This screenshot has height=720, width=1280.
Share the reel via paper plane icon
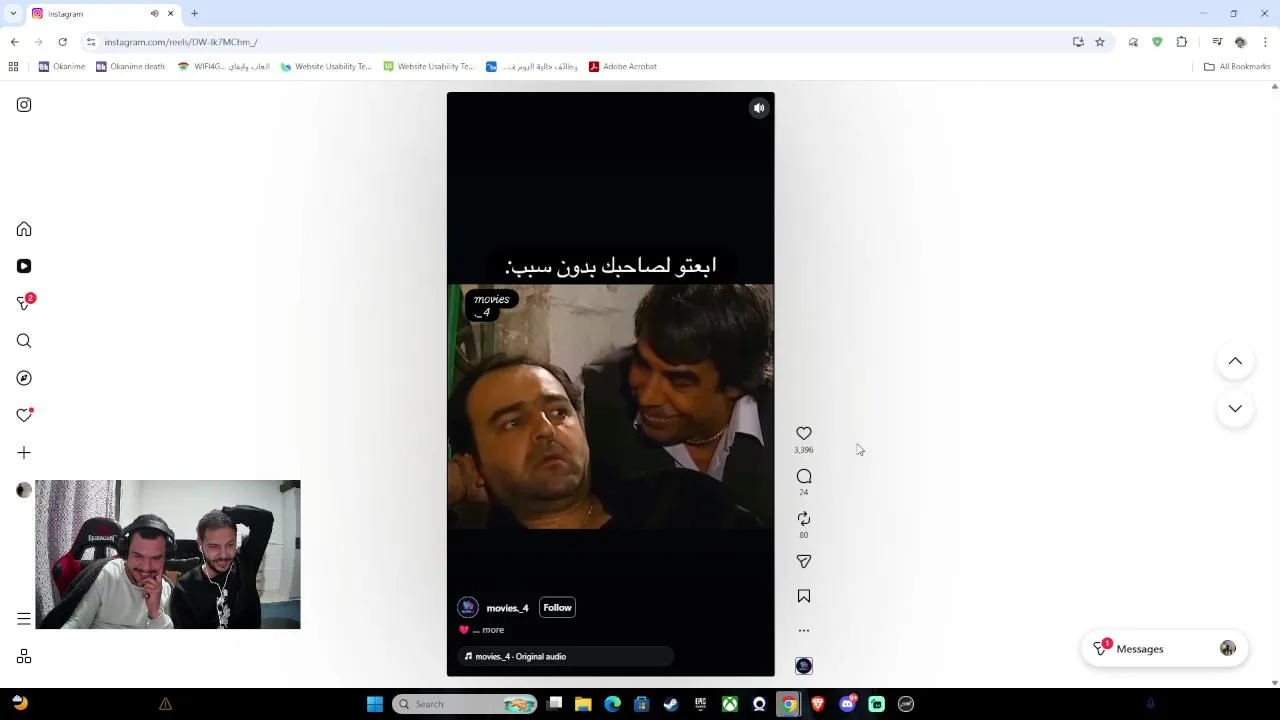coord(804,561)
